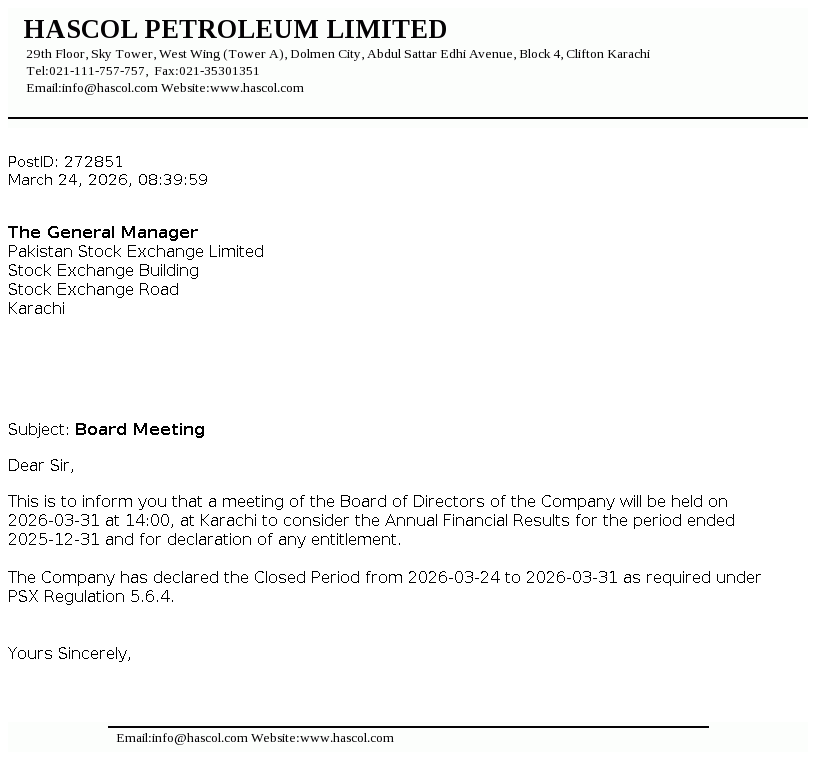817x760 pixels.
Task: Click the Yours Sincerely closing
Action: coord(70,653)
